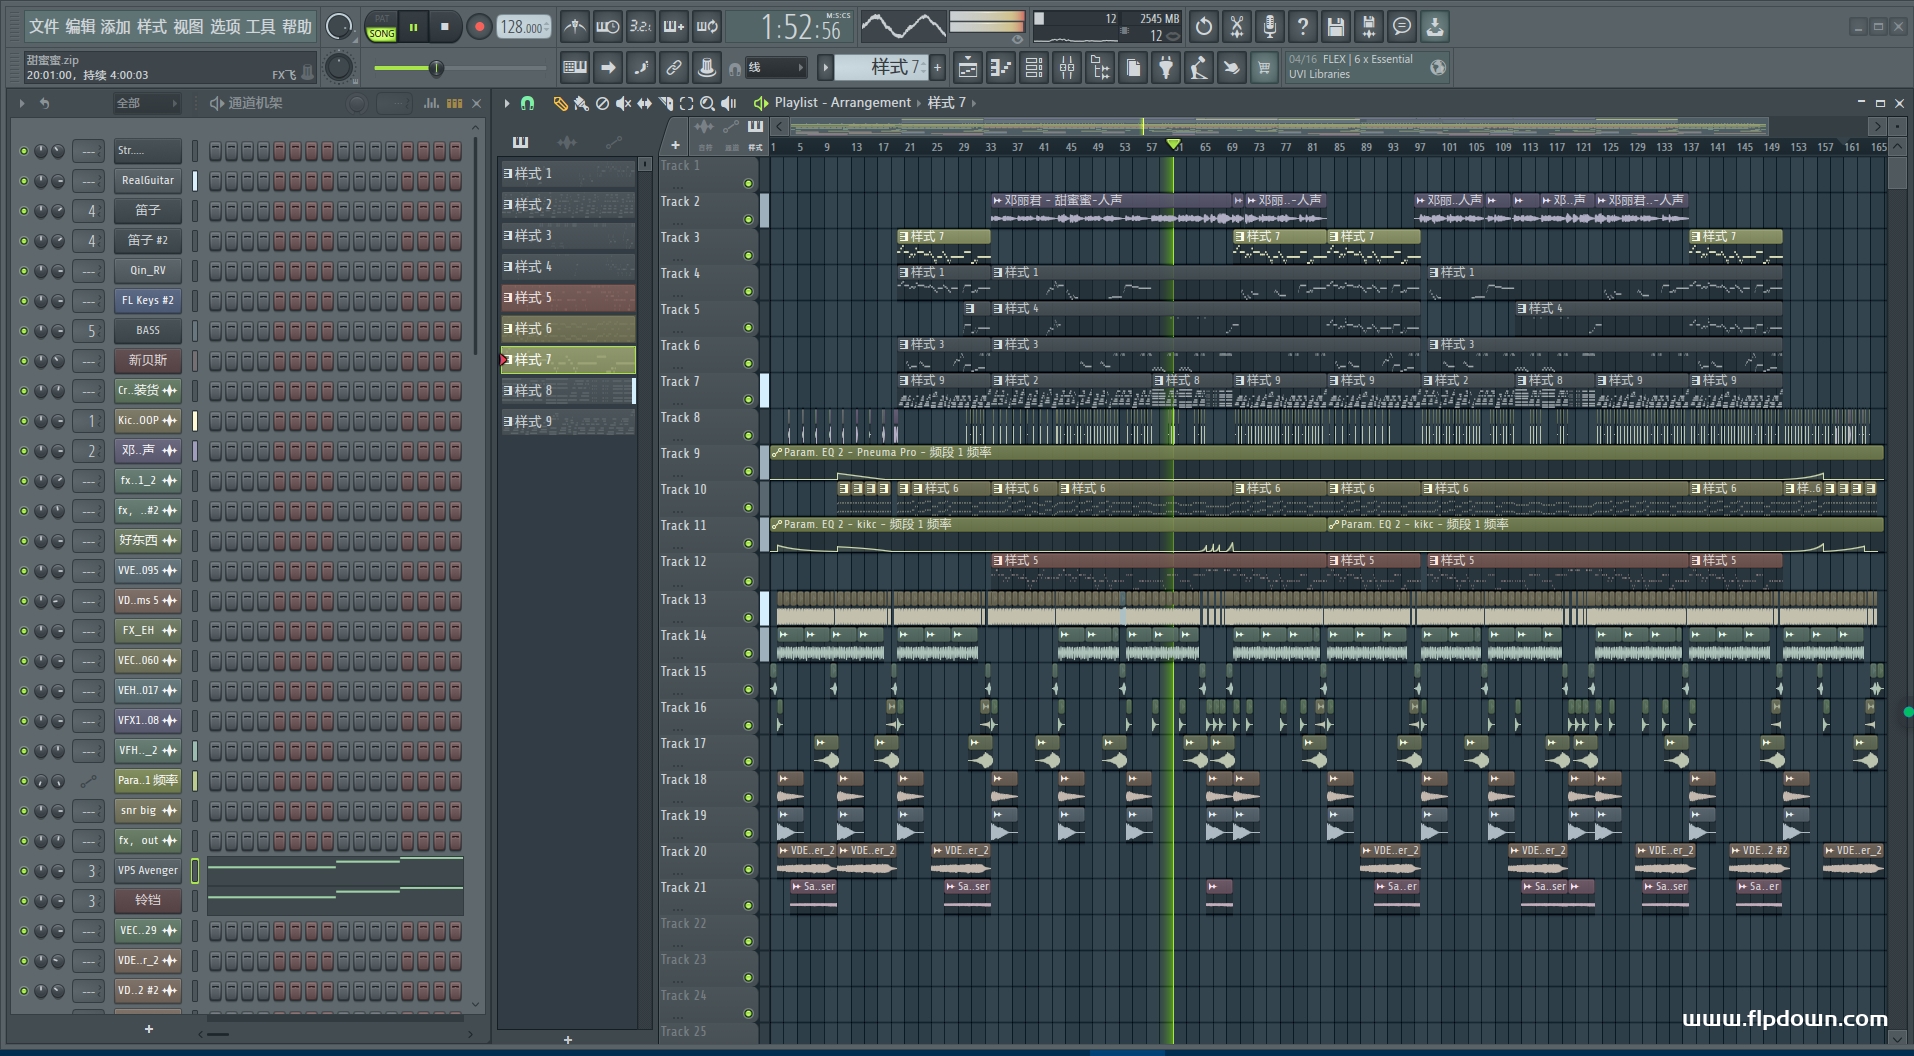
Task: Save project with floppy disk icon
Action: tap(1336, 27)
